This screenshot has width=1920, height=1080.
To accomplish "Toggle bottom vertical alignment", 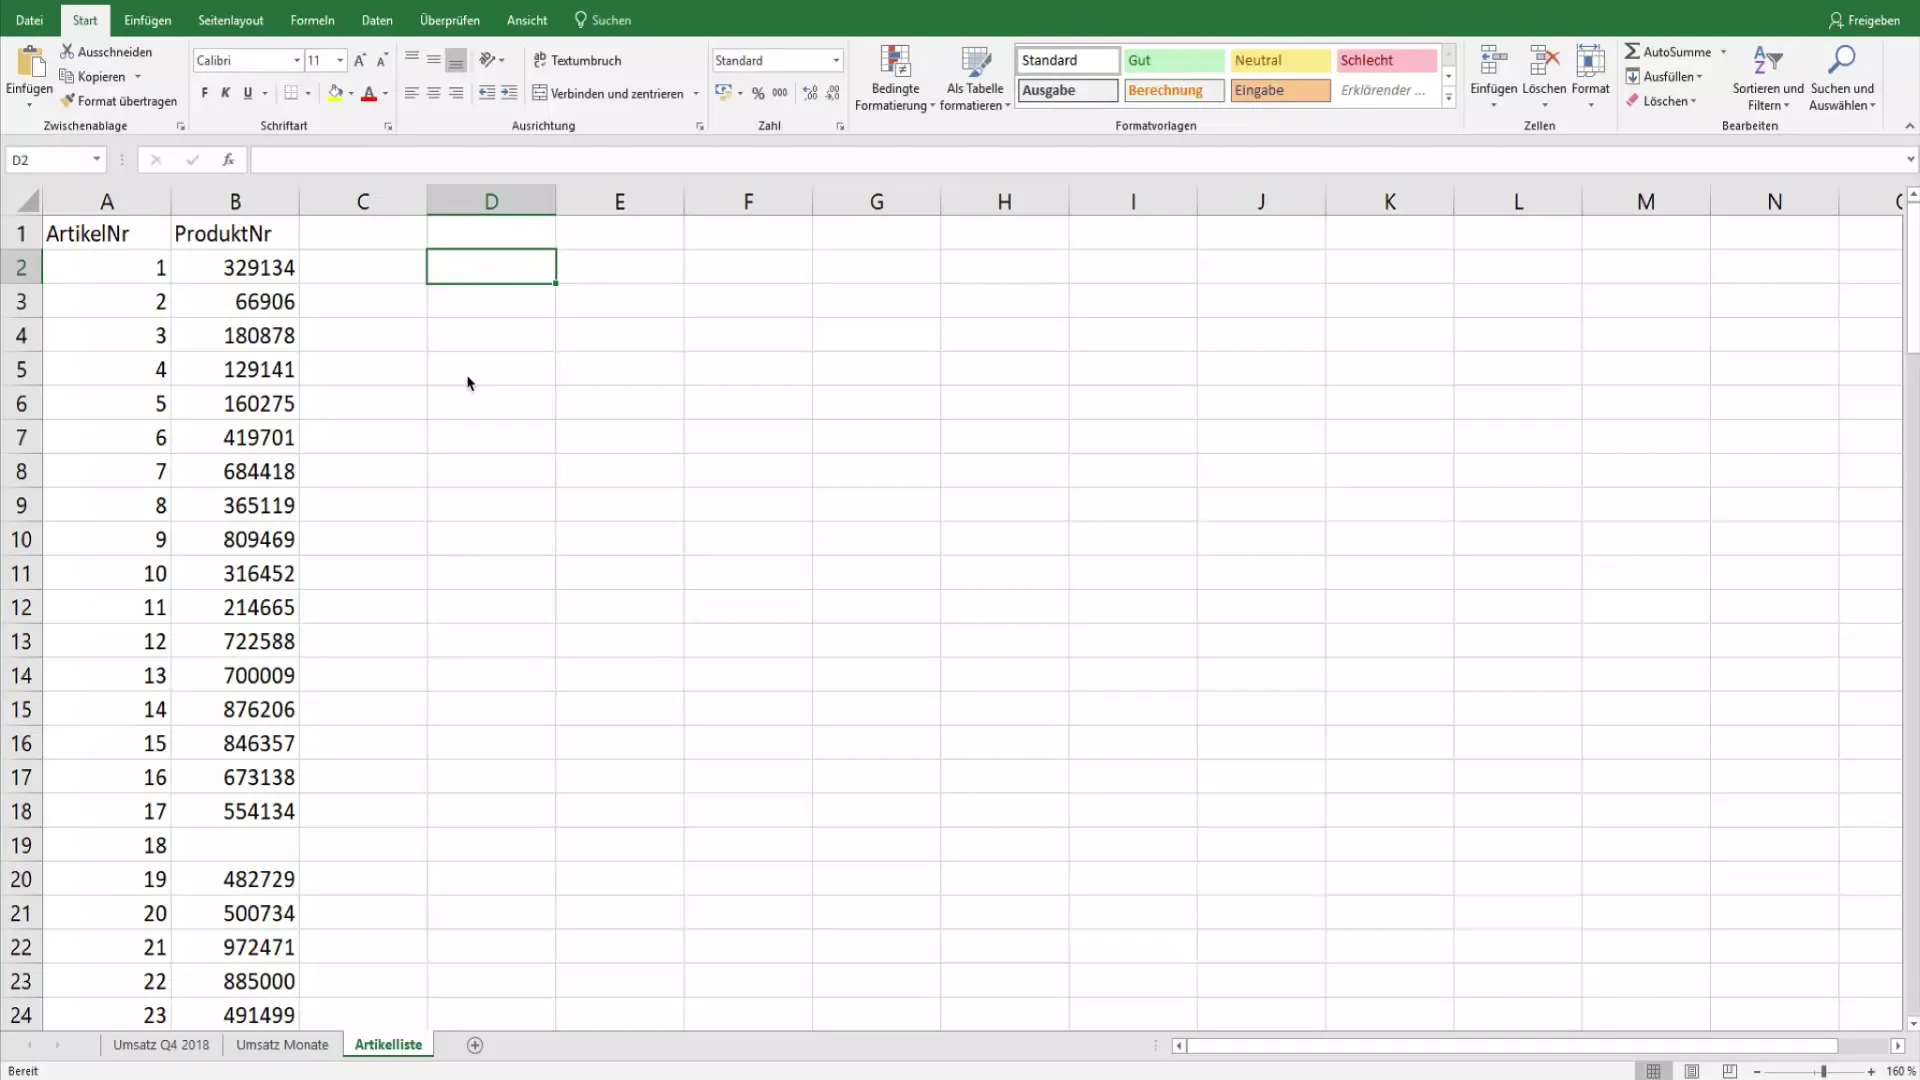I will [456, 60].
